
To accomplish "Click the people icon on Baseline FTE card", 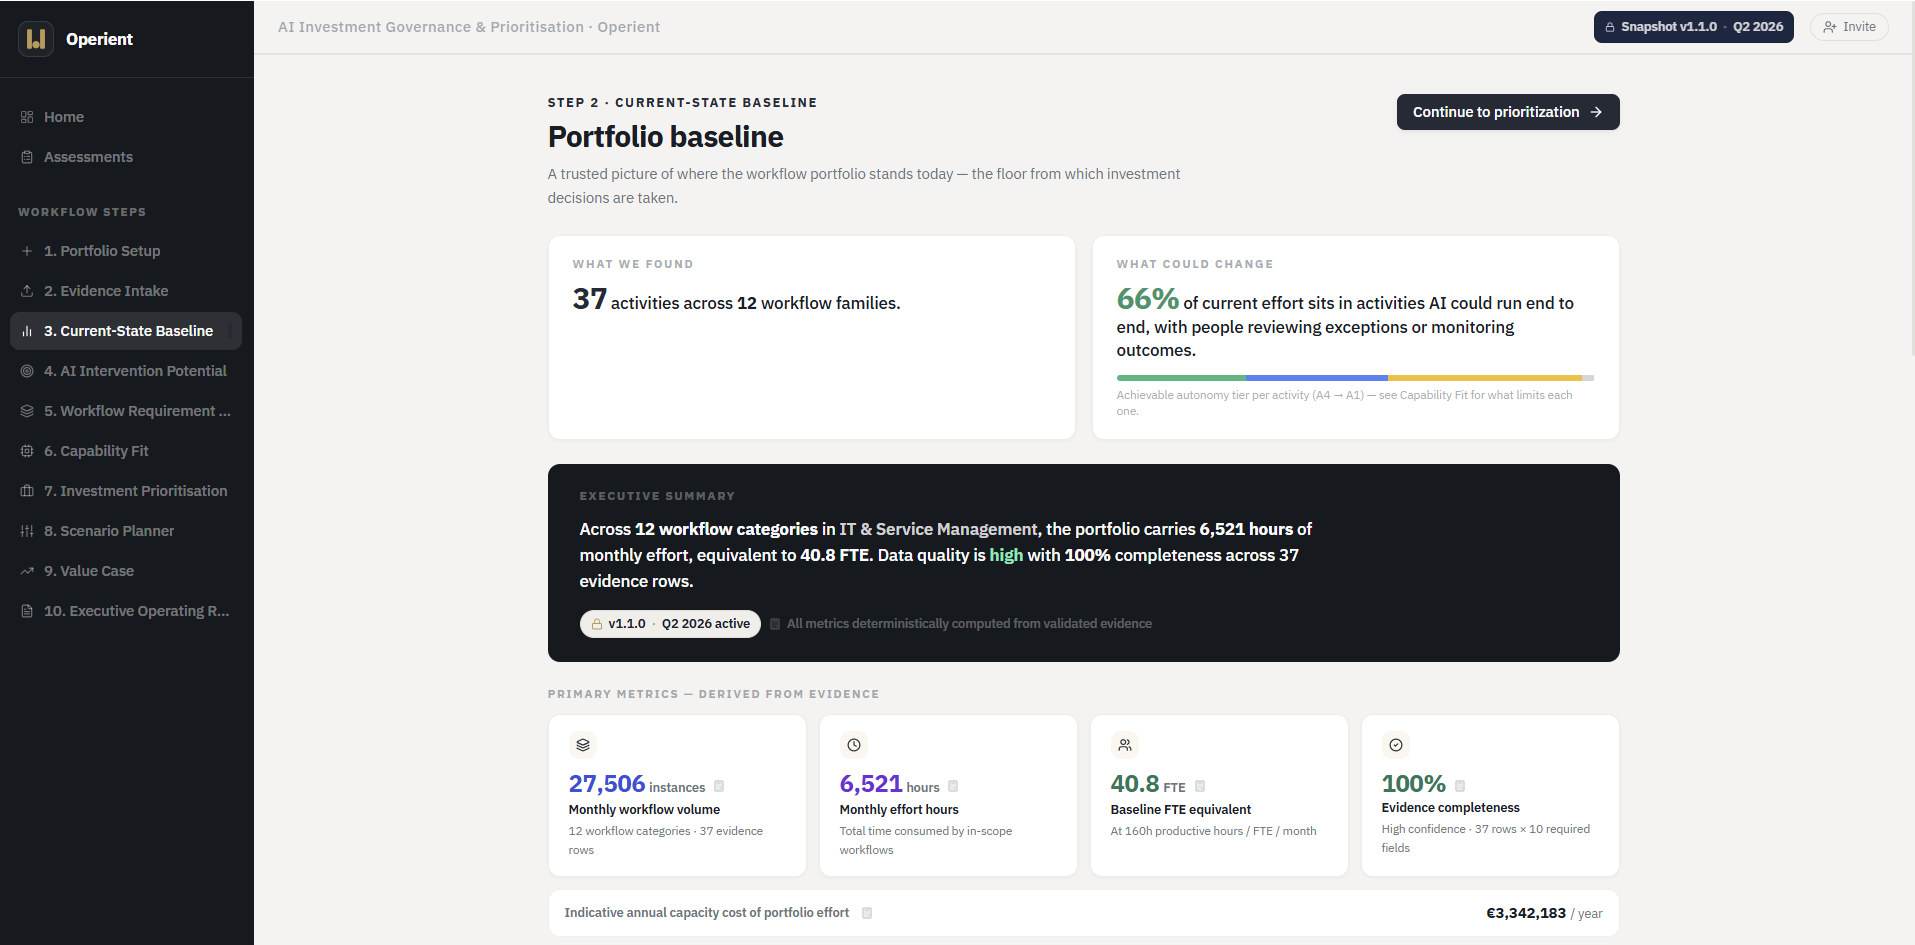I will (1125, 745).
